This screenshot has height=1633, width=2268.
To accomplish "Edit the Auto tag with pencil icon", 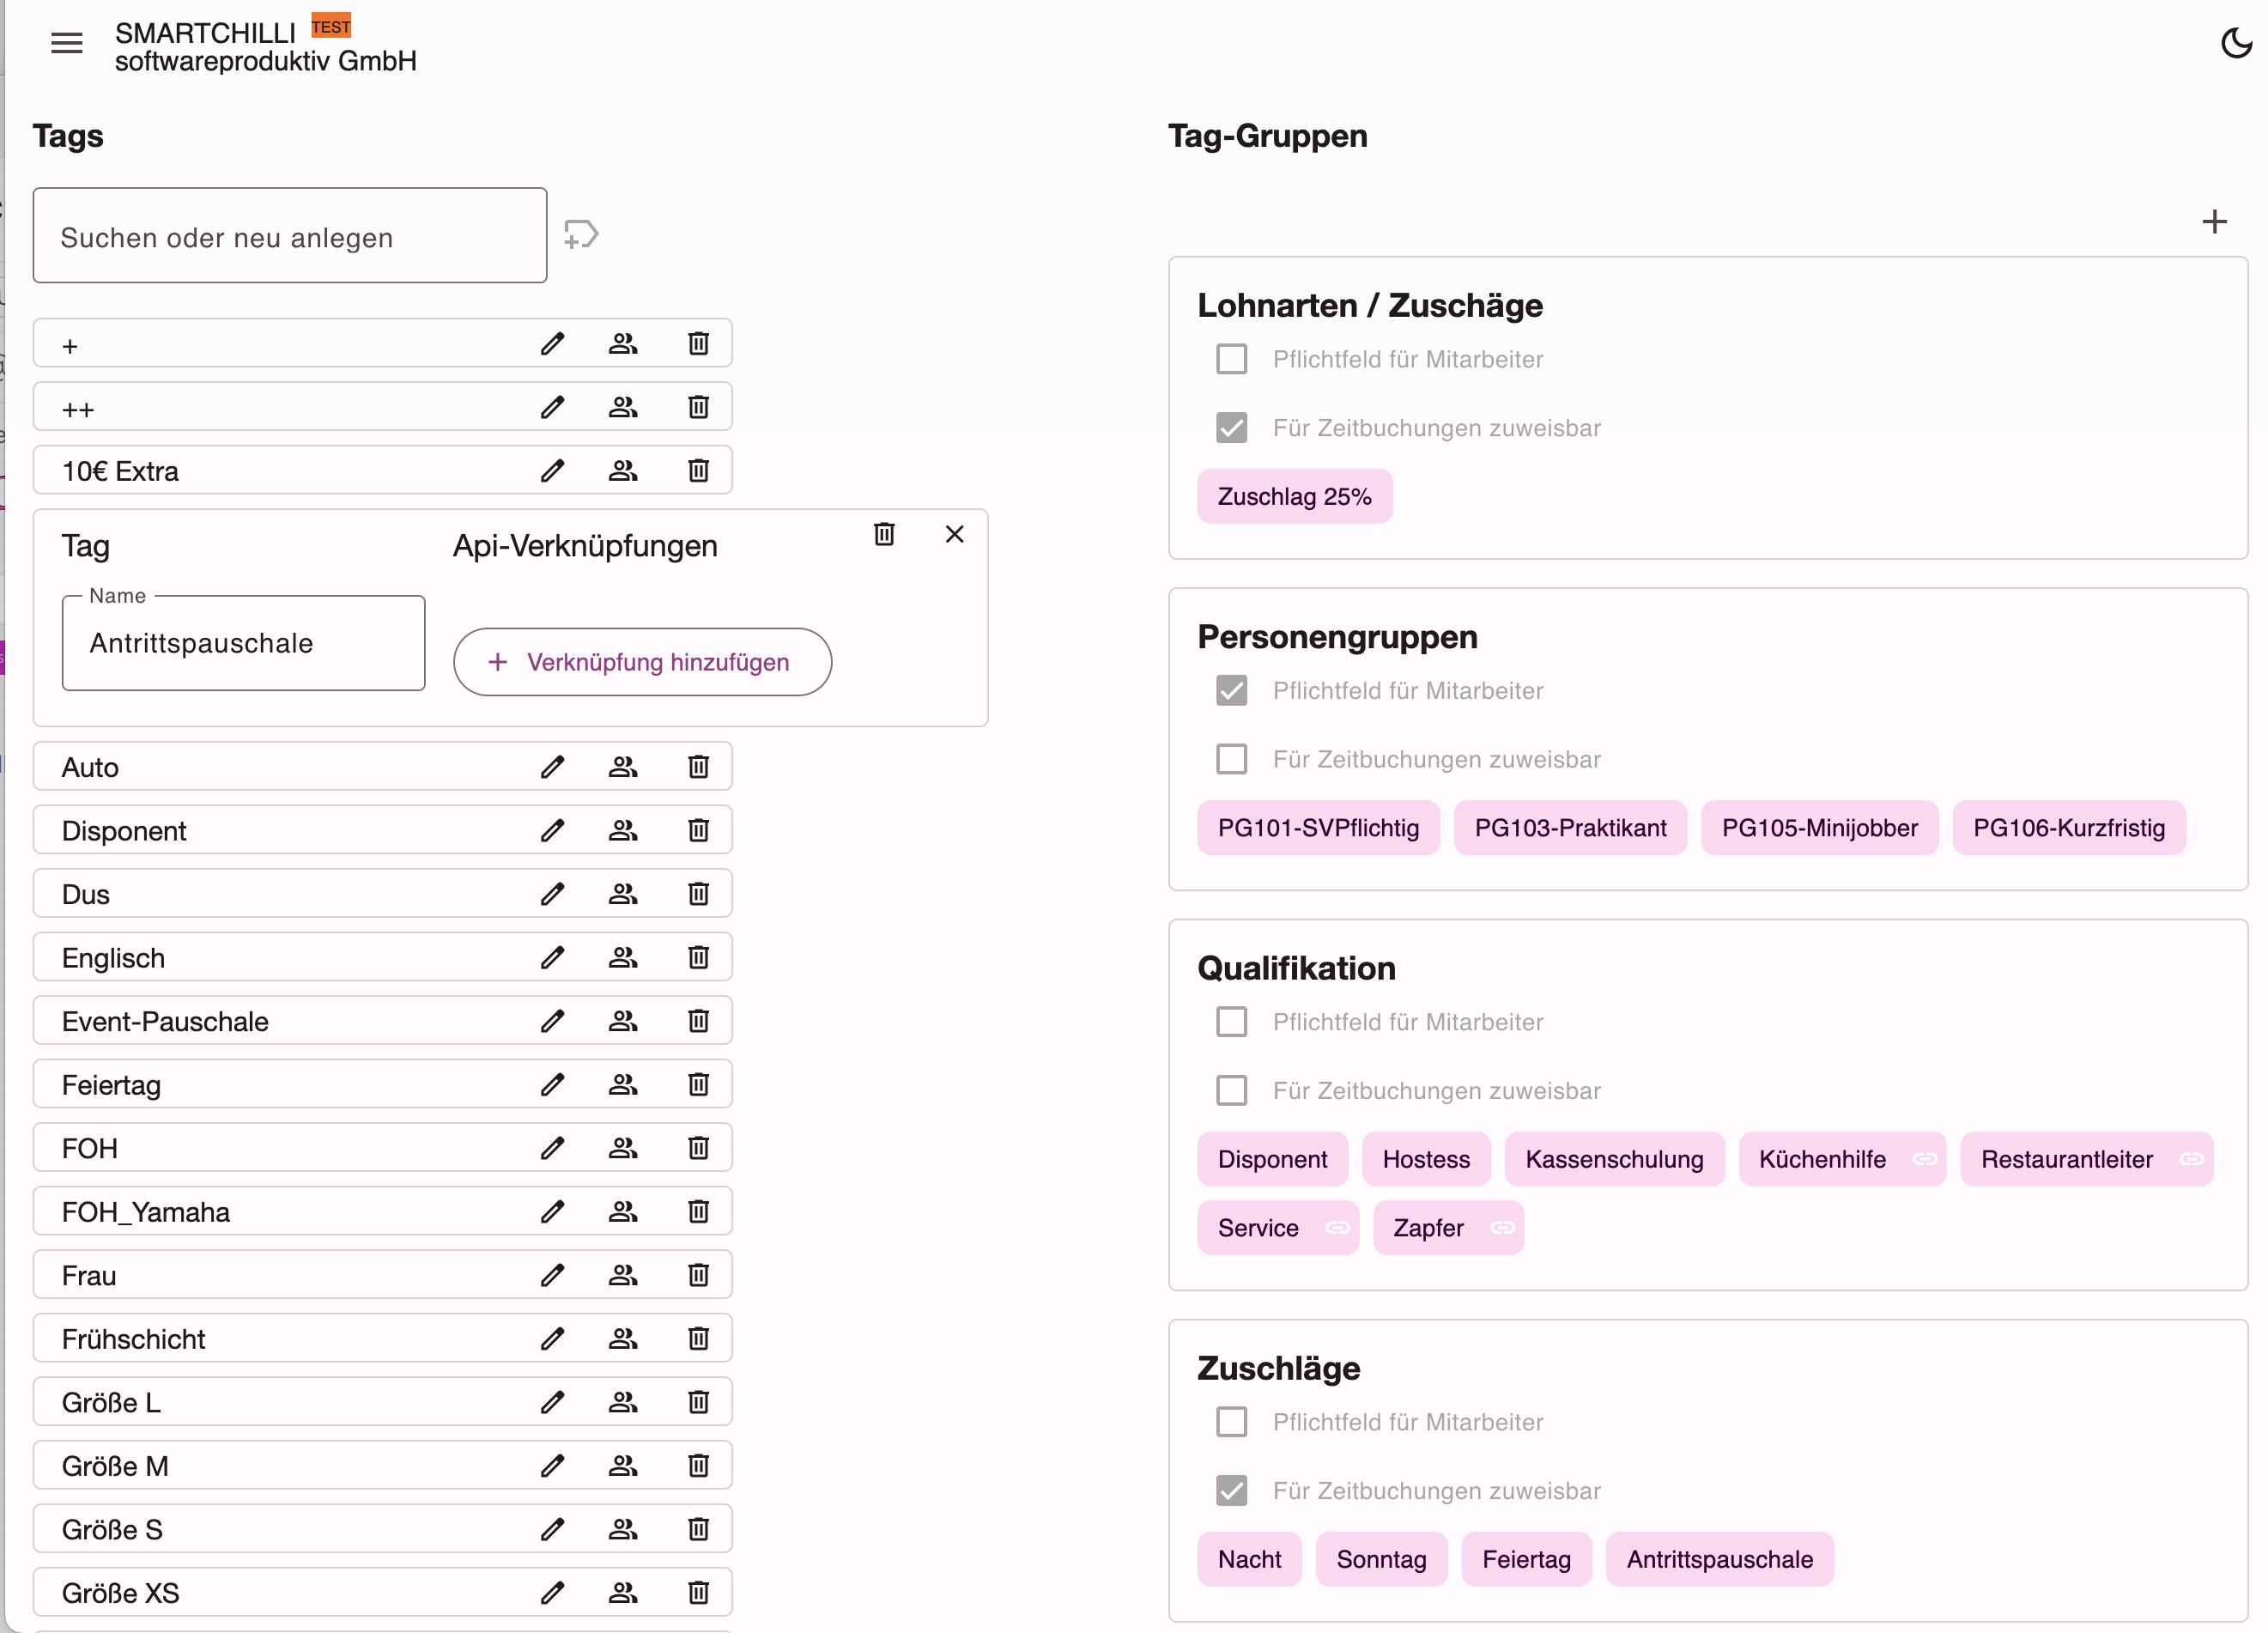I will [x=553, y=767].
